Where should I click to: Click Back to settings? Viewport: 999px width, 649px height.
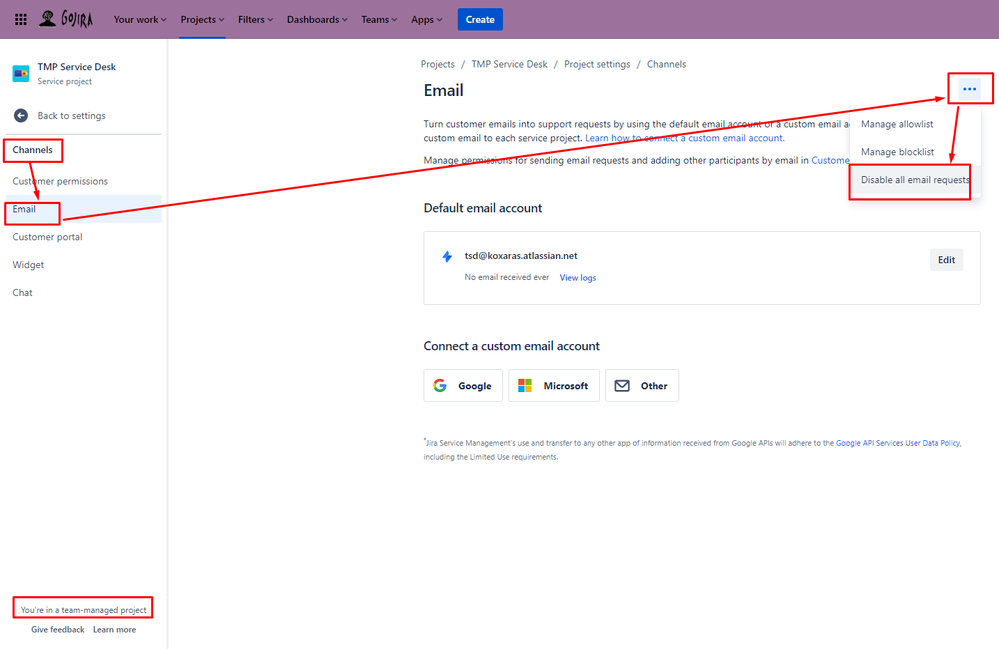click(71, 115)
